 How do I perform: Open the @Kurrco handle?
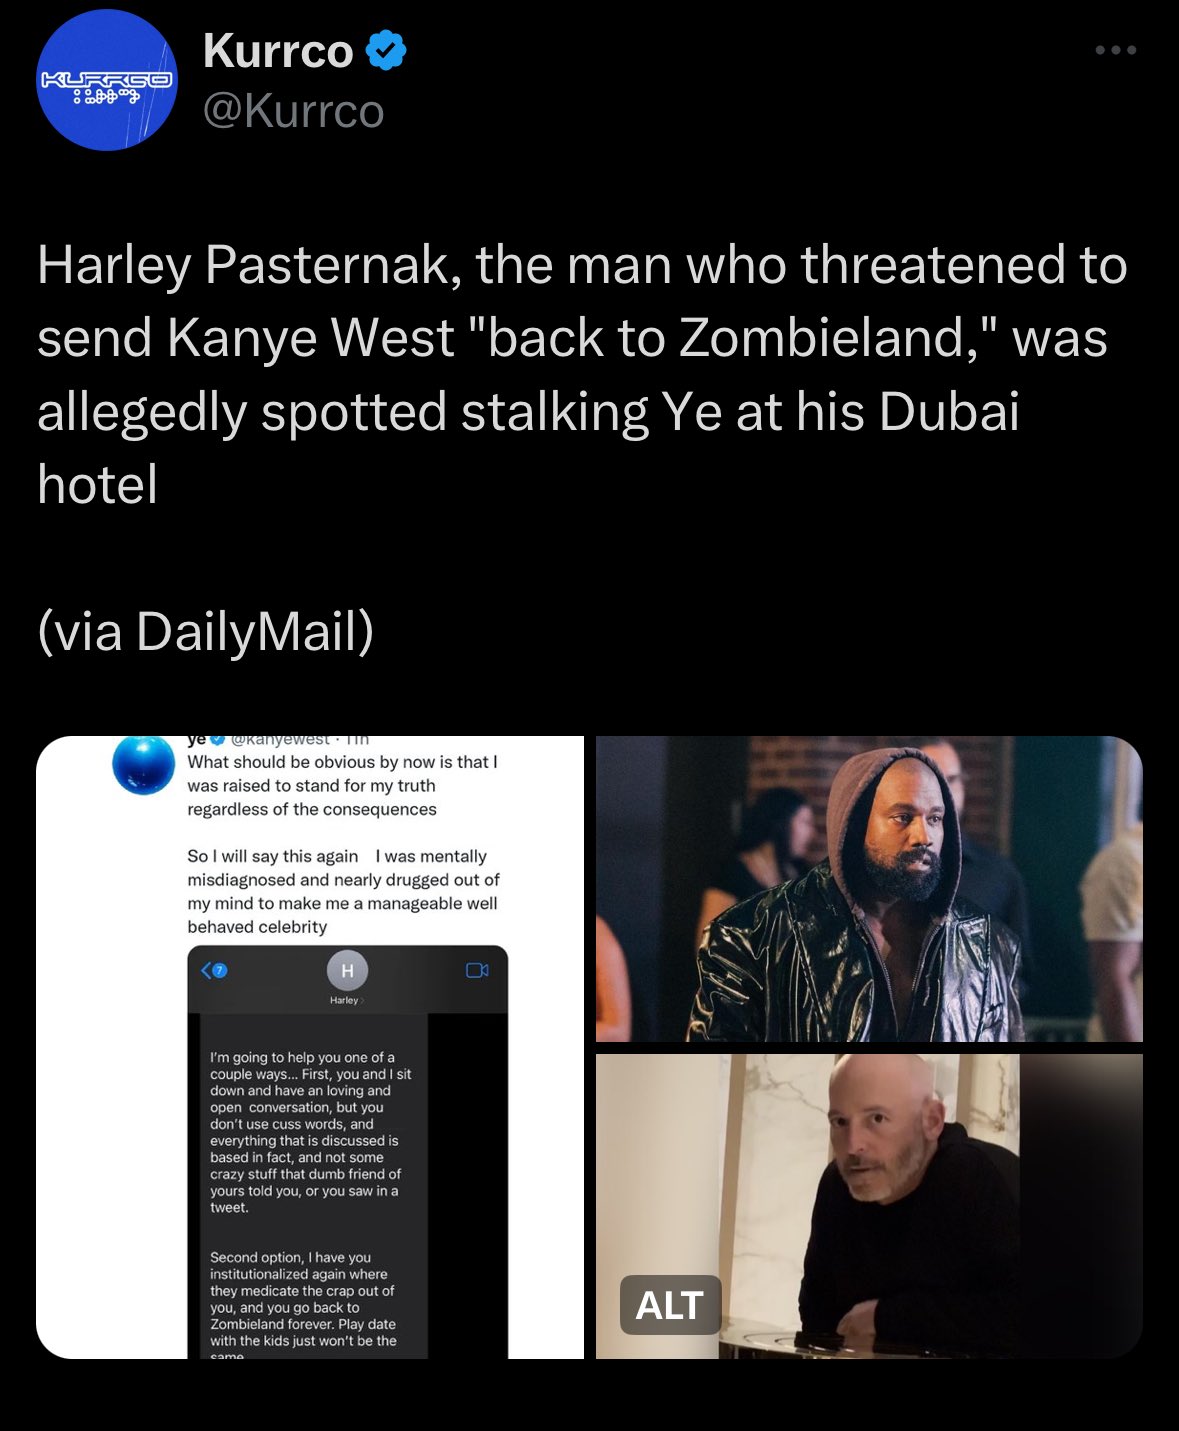(293, 111)
